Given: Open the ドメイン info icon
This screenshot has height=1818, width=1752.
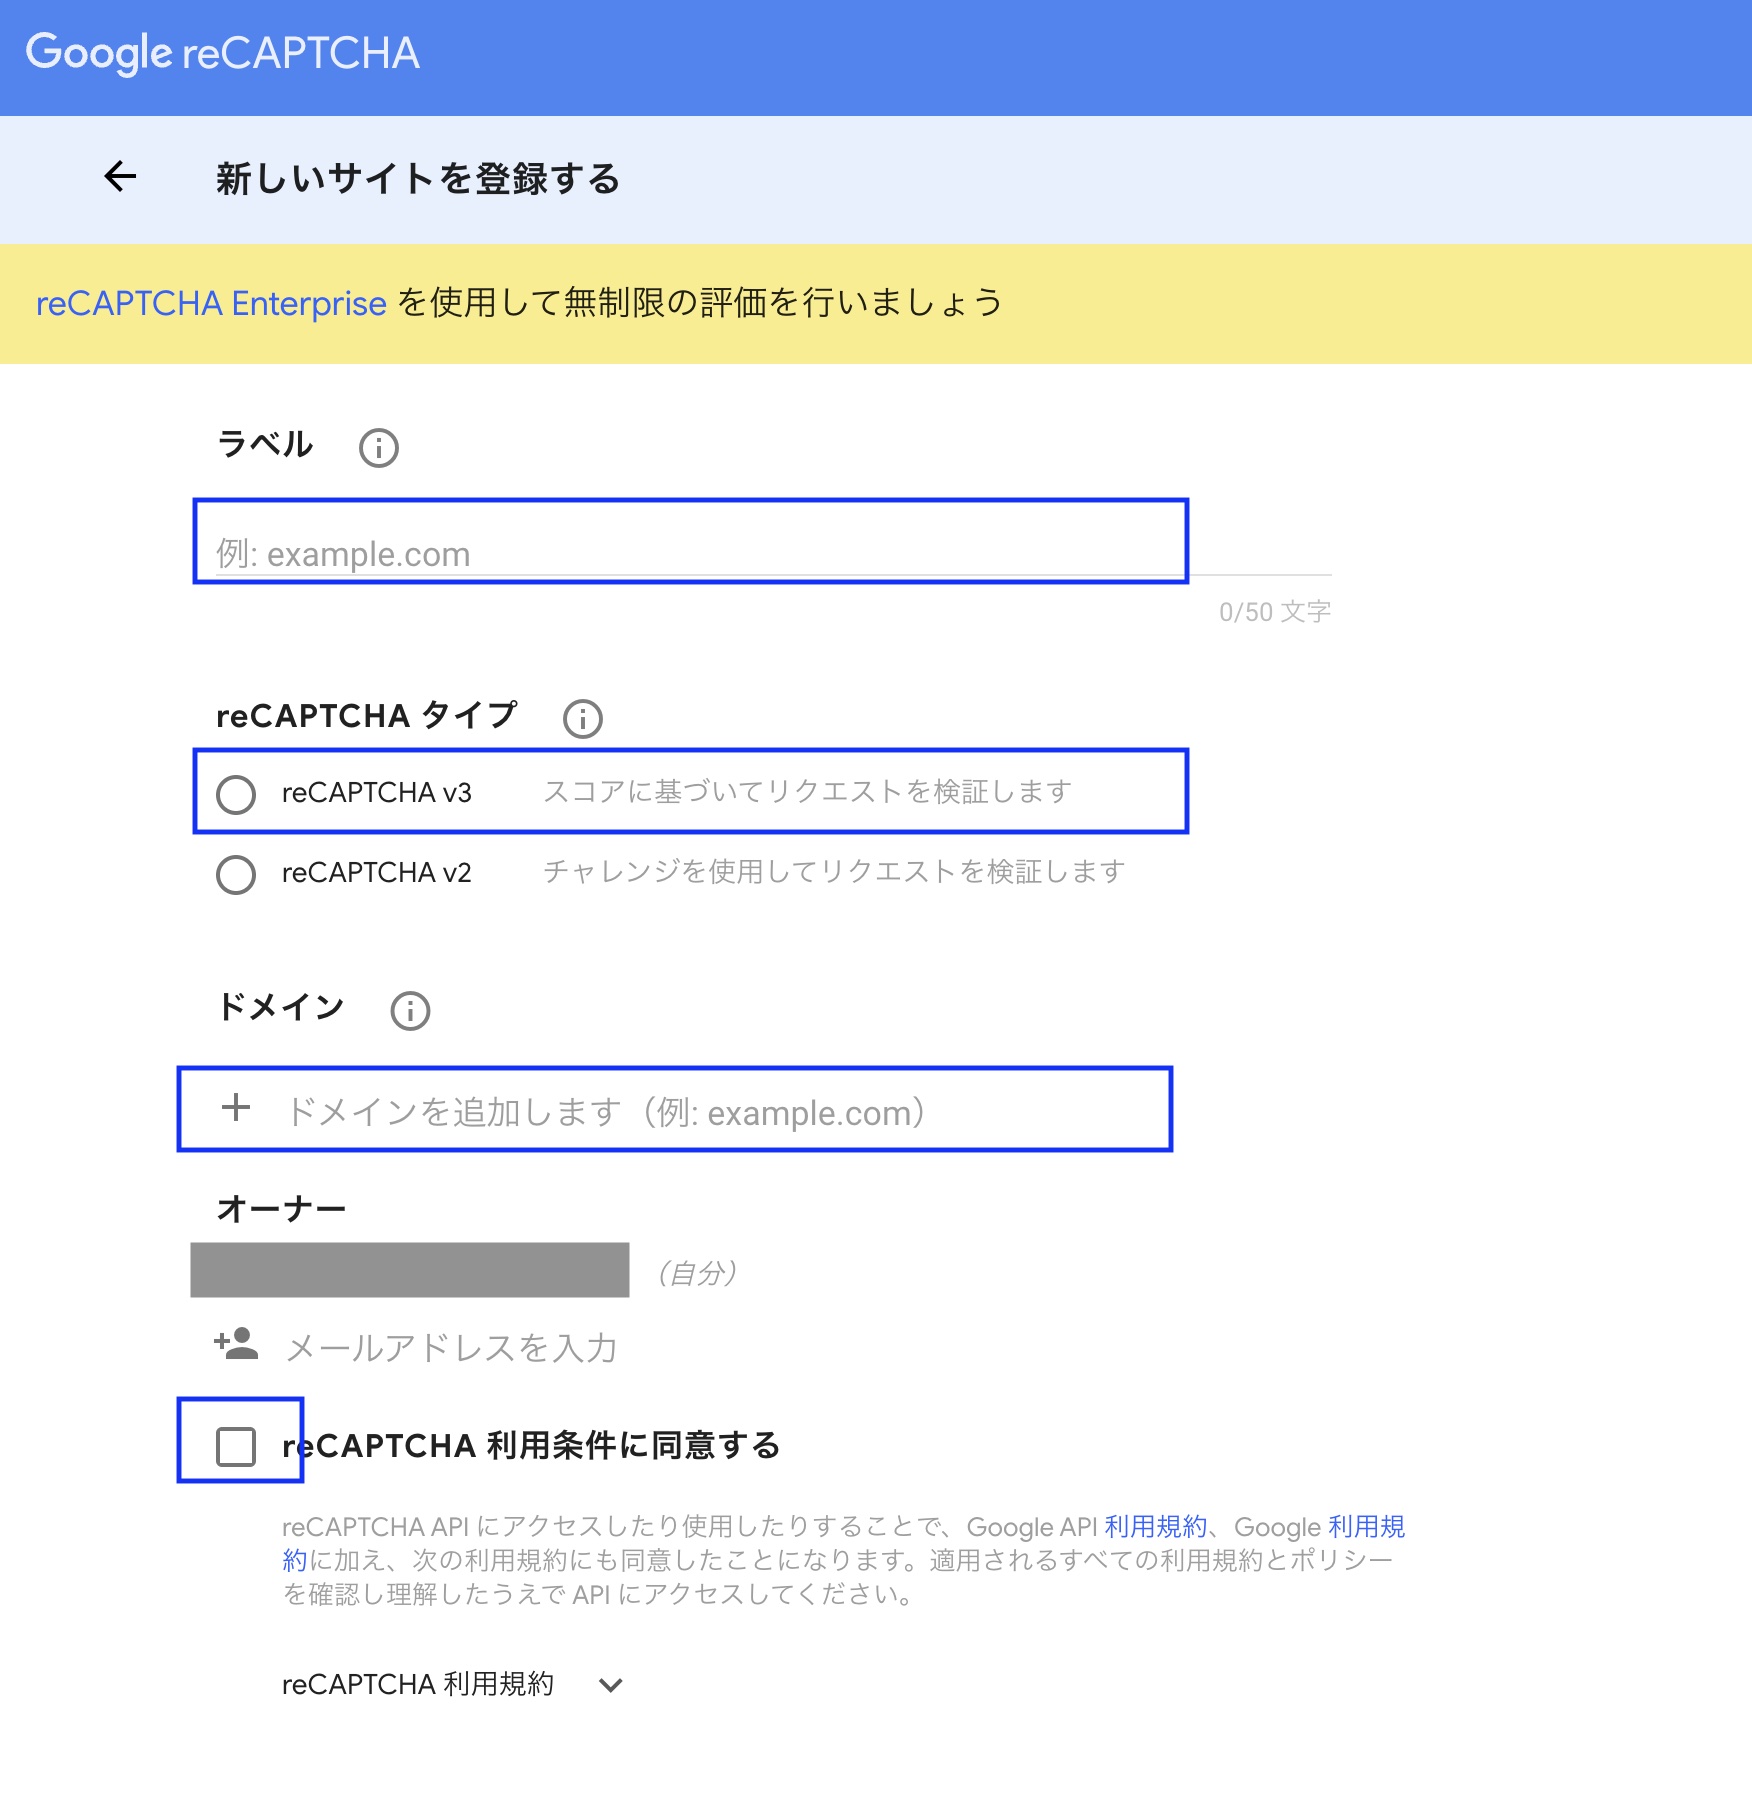Looking at the screenshot, I should pyautogui.click(x=410, y=1011).
